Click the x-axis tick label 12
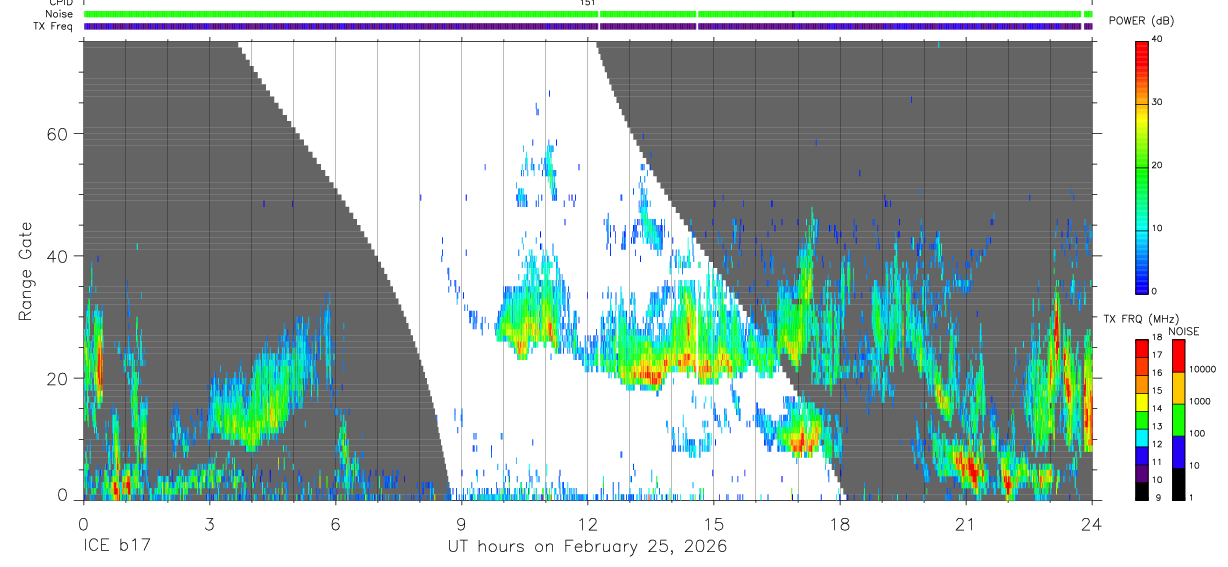 click(x=587, y=523)
